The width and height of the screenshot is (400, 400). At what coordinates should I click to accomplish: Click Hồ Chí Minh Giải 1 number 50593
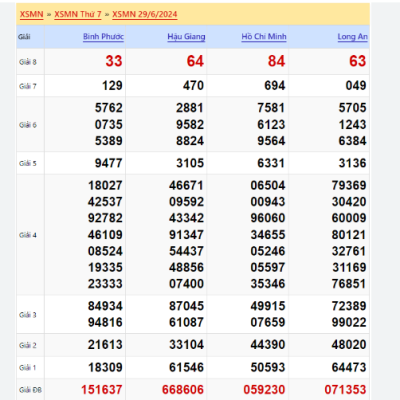pos(268,367)
